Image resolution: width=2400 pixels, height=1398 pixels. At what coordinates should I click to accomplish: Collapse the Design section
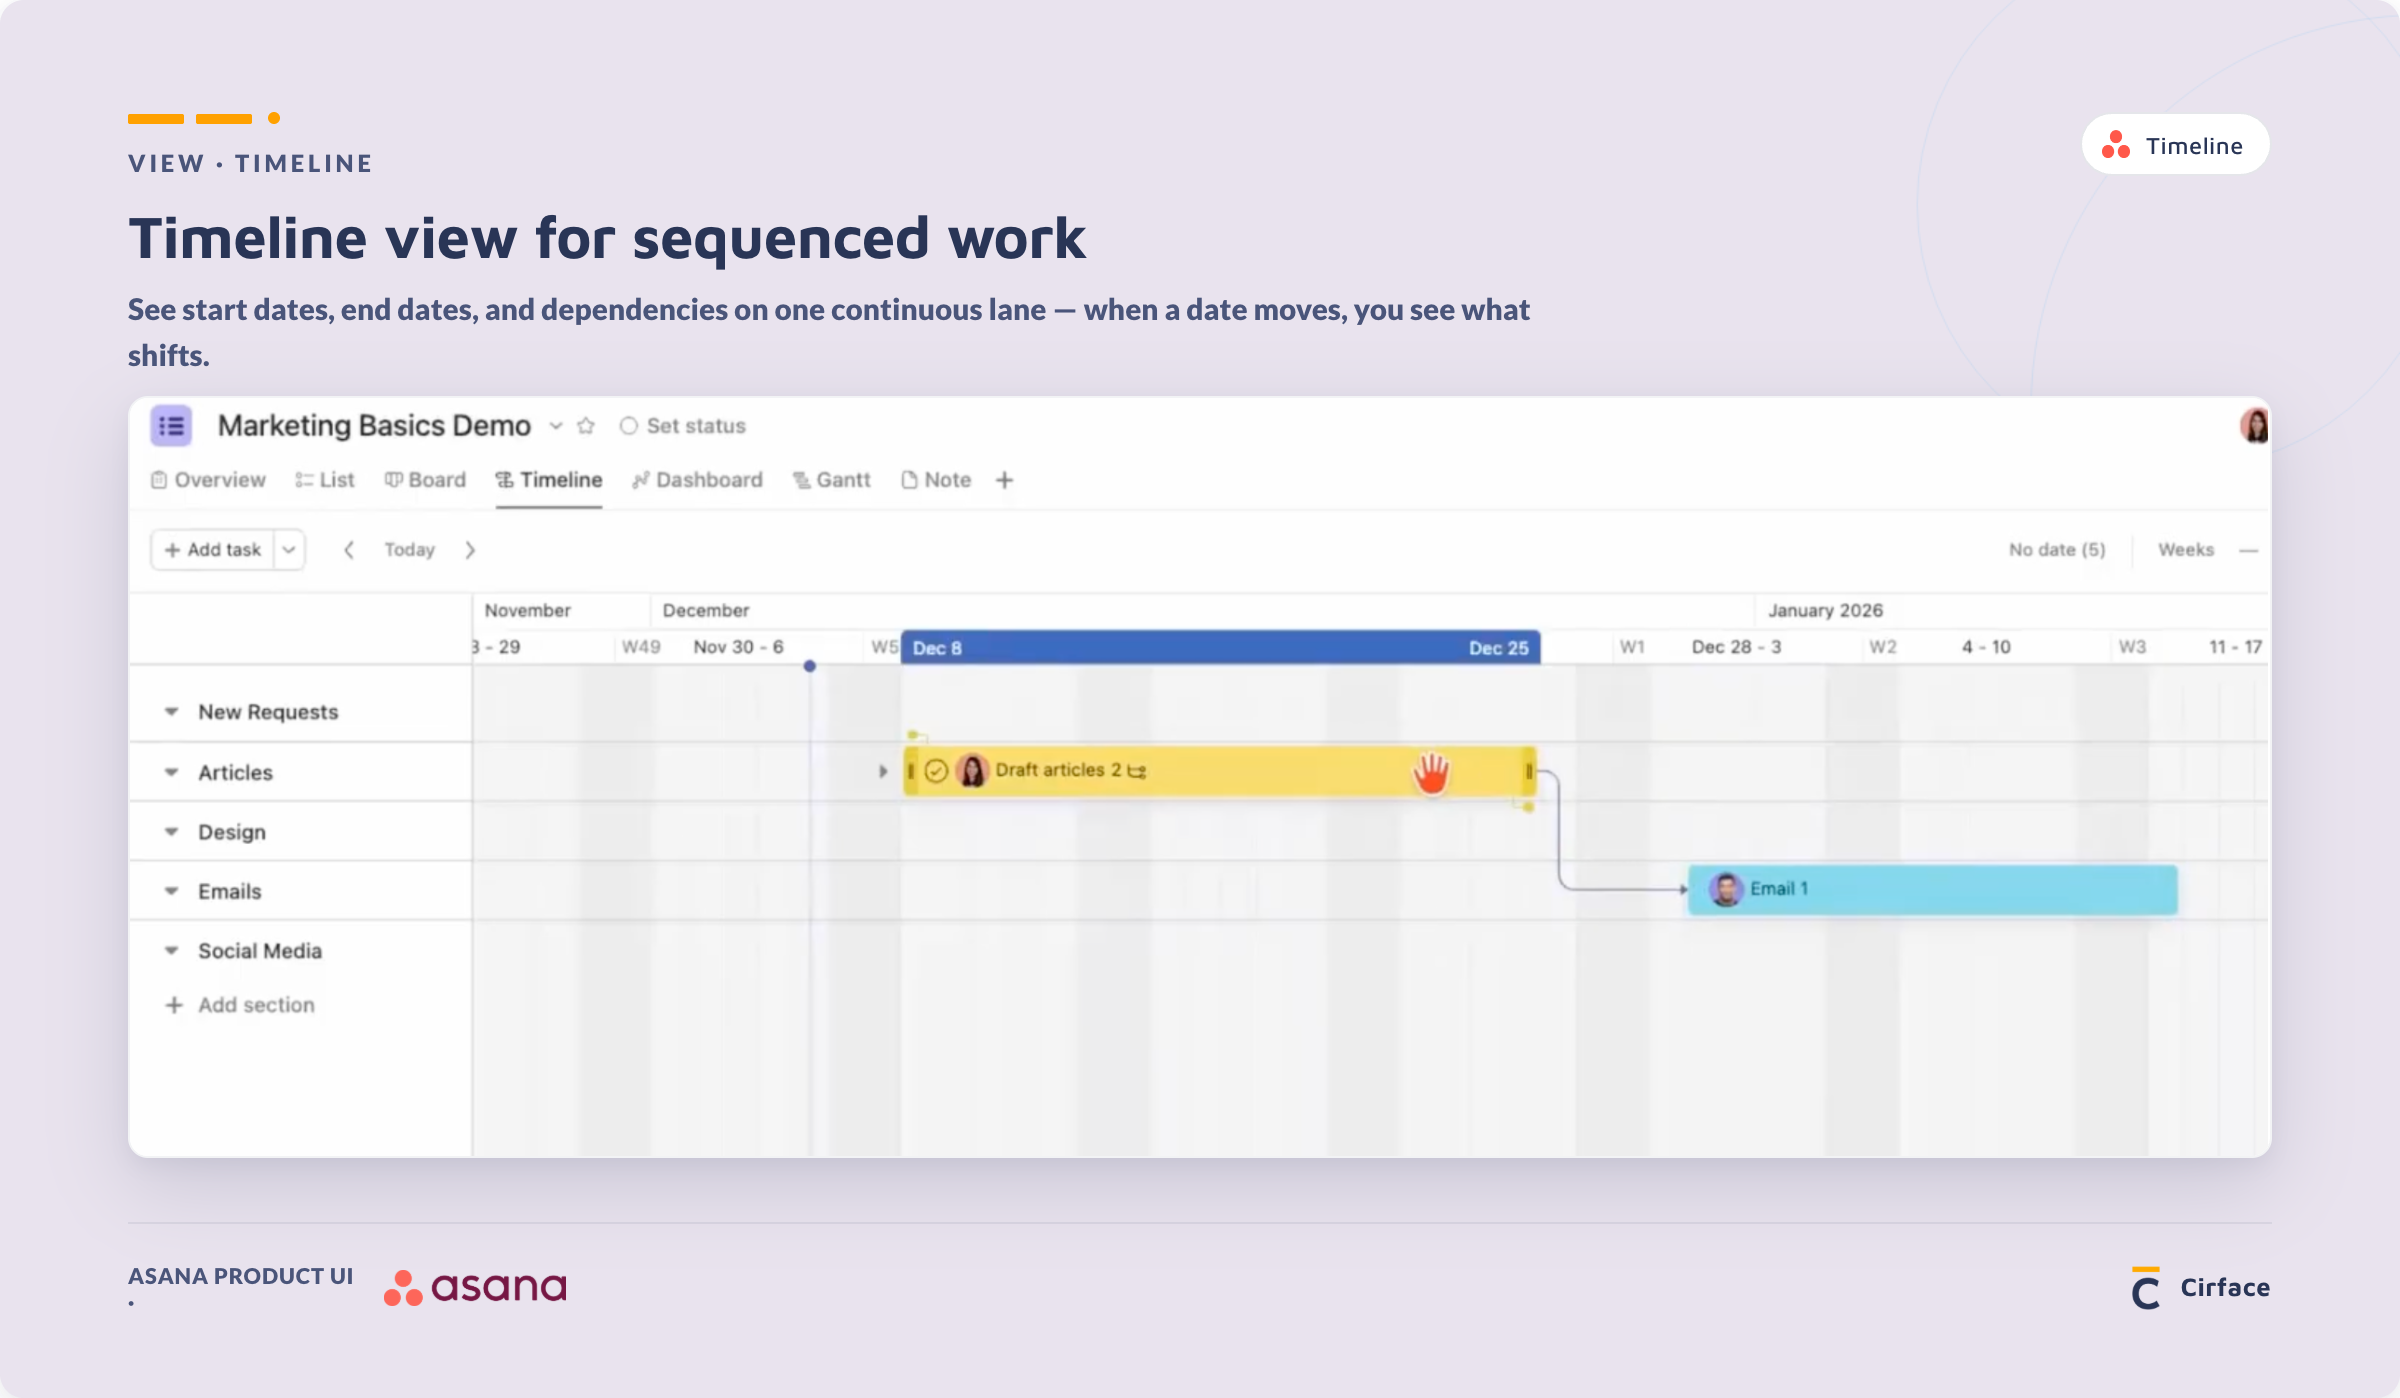[172, 832]
